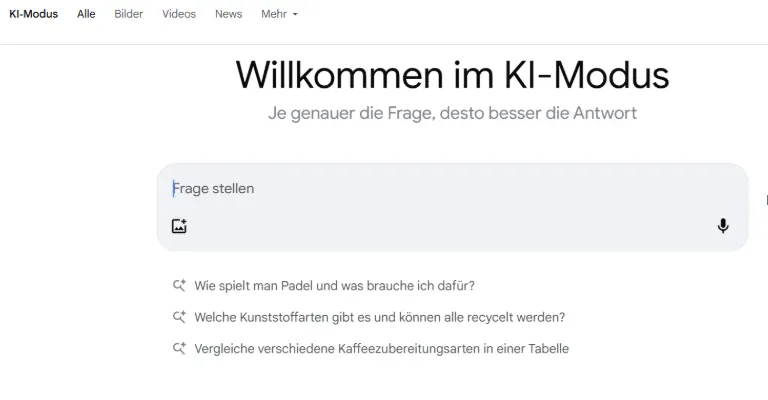768x400 pixels.
Task: Open the Bilder tab
Action: [x=128, y=14]
